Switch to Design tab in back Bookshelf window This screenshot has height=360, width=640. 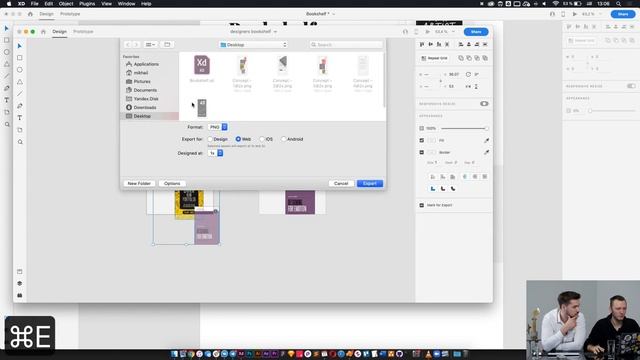tap(47, 14)
